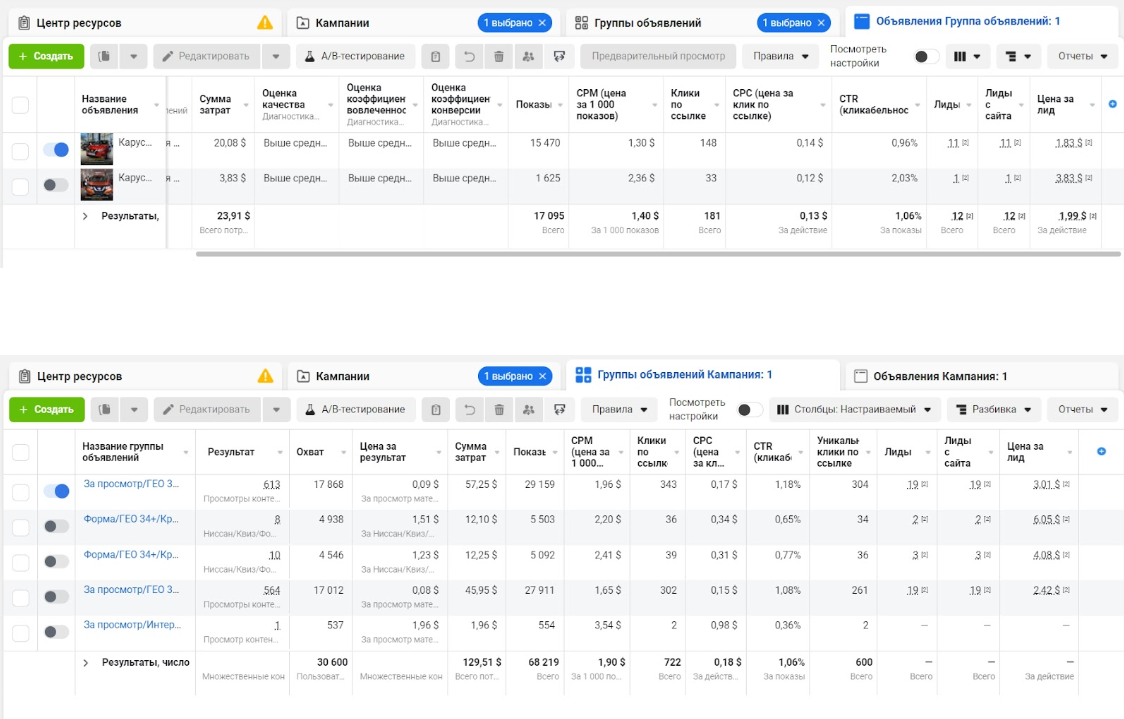This screenshot has height=719, width=1124.
Task: Click the yellow warning triangle beside the Объявления tab row
Action: 265,22
